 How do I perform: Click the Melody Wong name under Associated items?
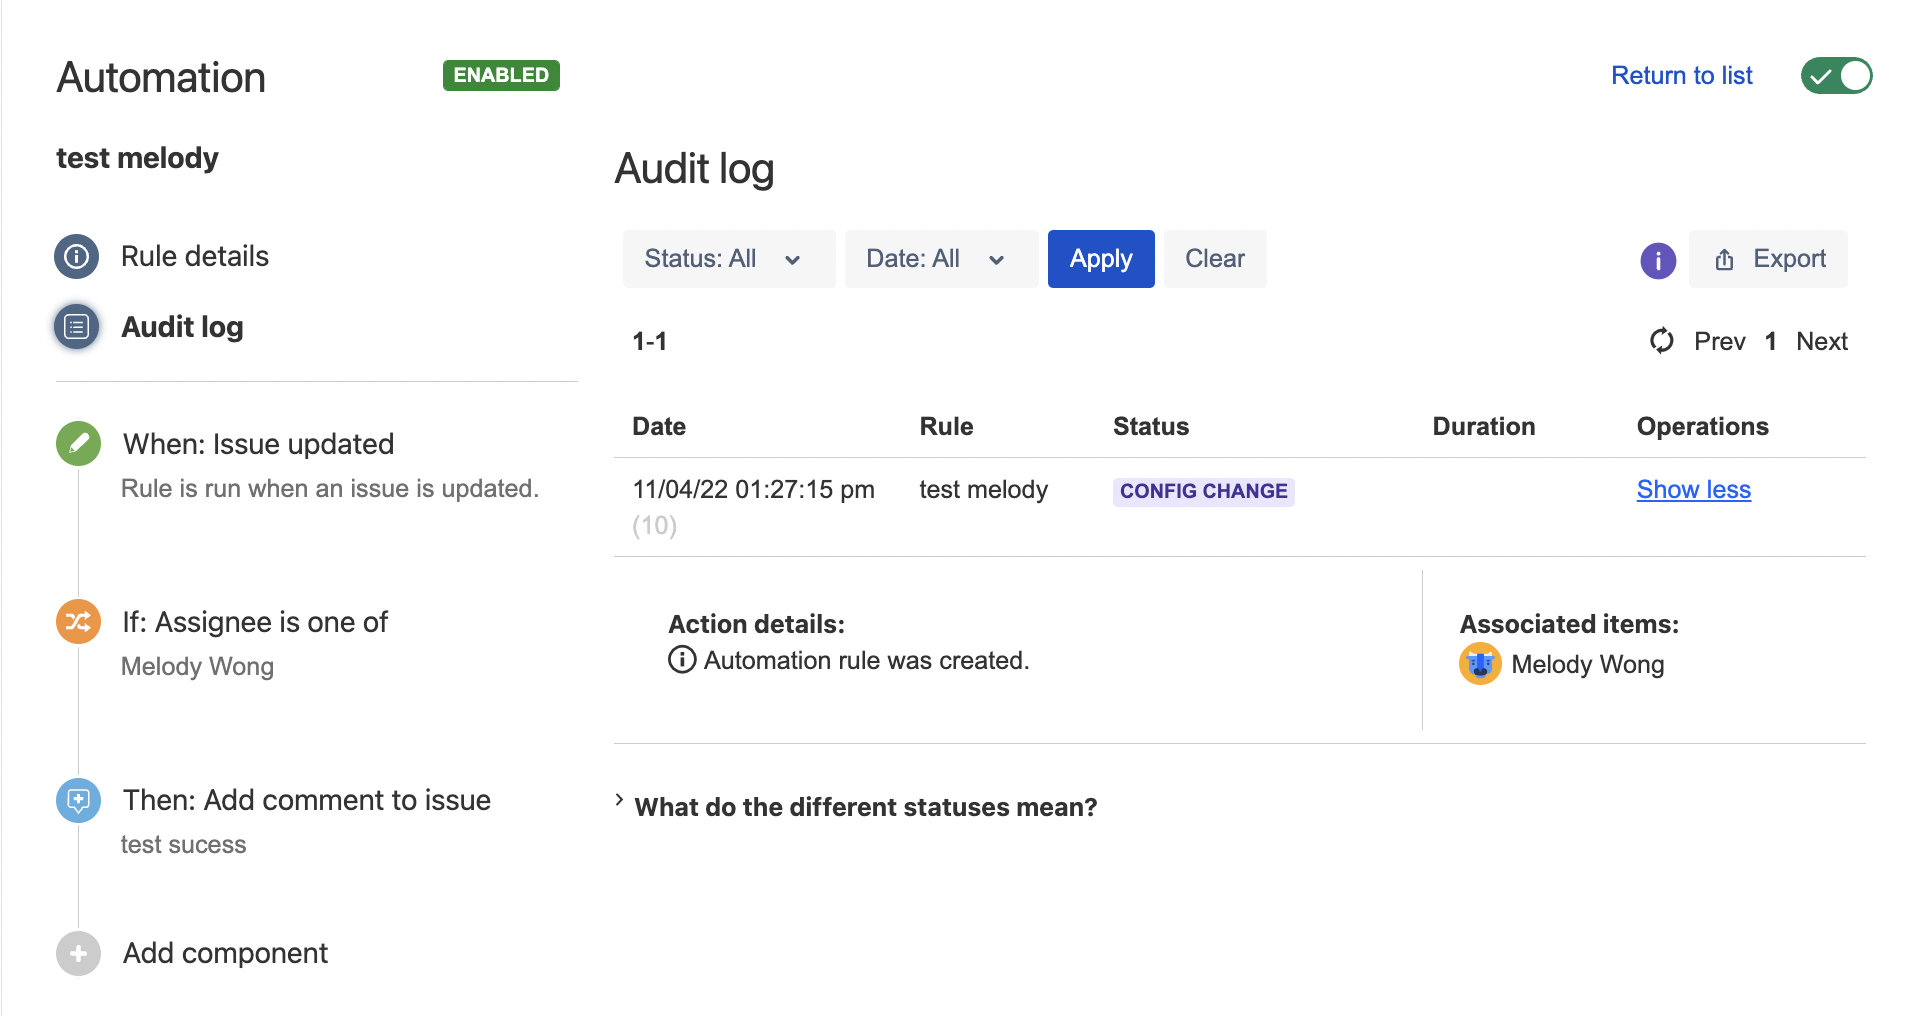pos(1588,665)
